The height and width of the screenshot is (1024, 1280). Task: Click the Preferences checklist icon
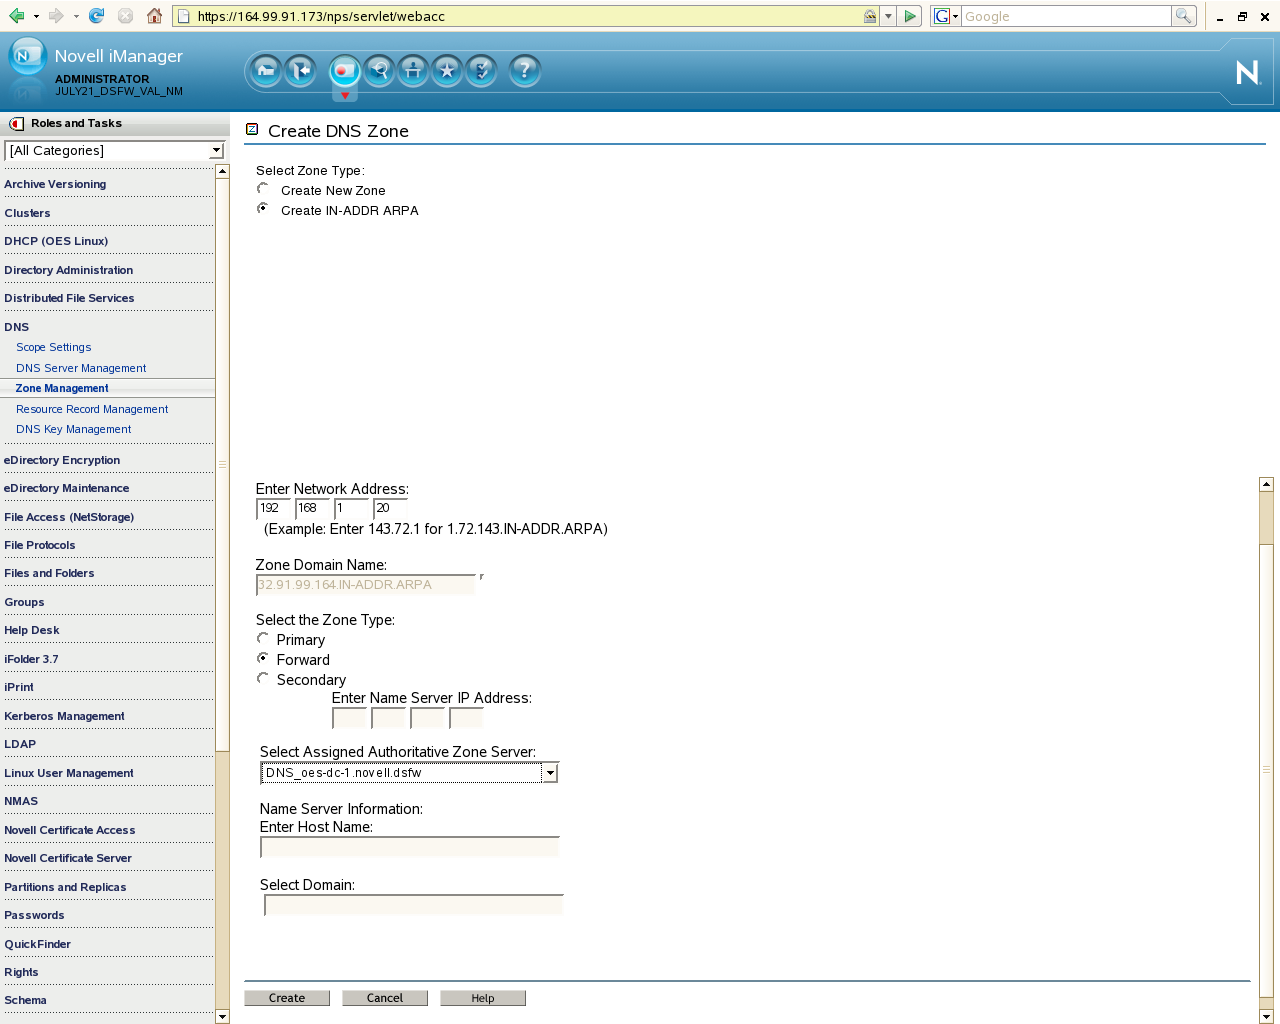point(482,70)
